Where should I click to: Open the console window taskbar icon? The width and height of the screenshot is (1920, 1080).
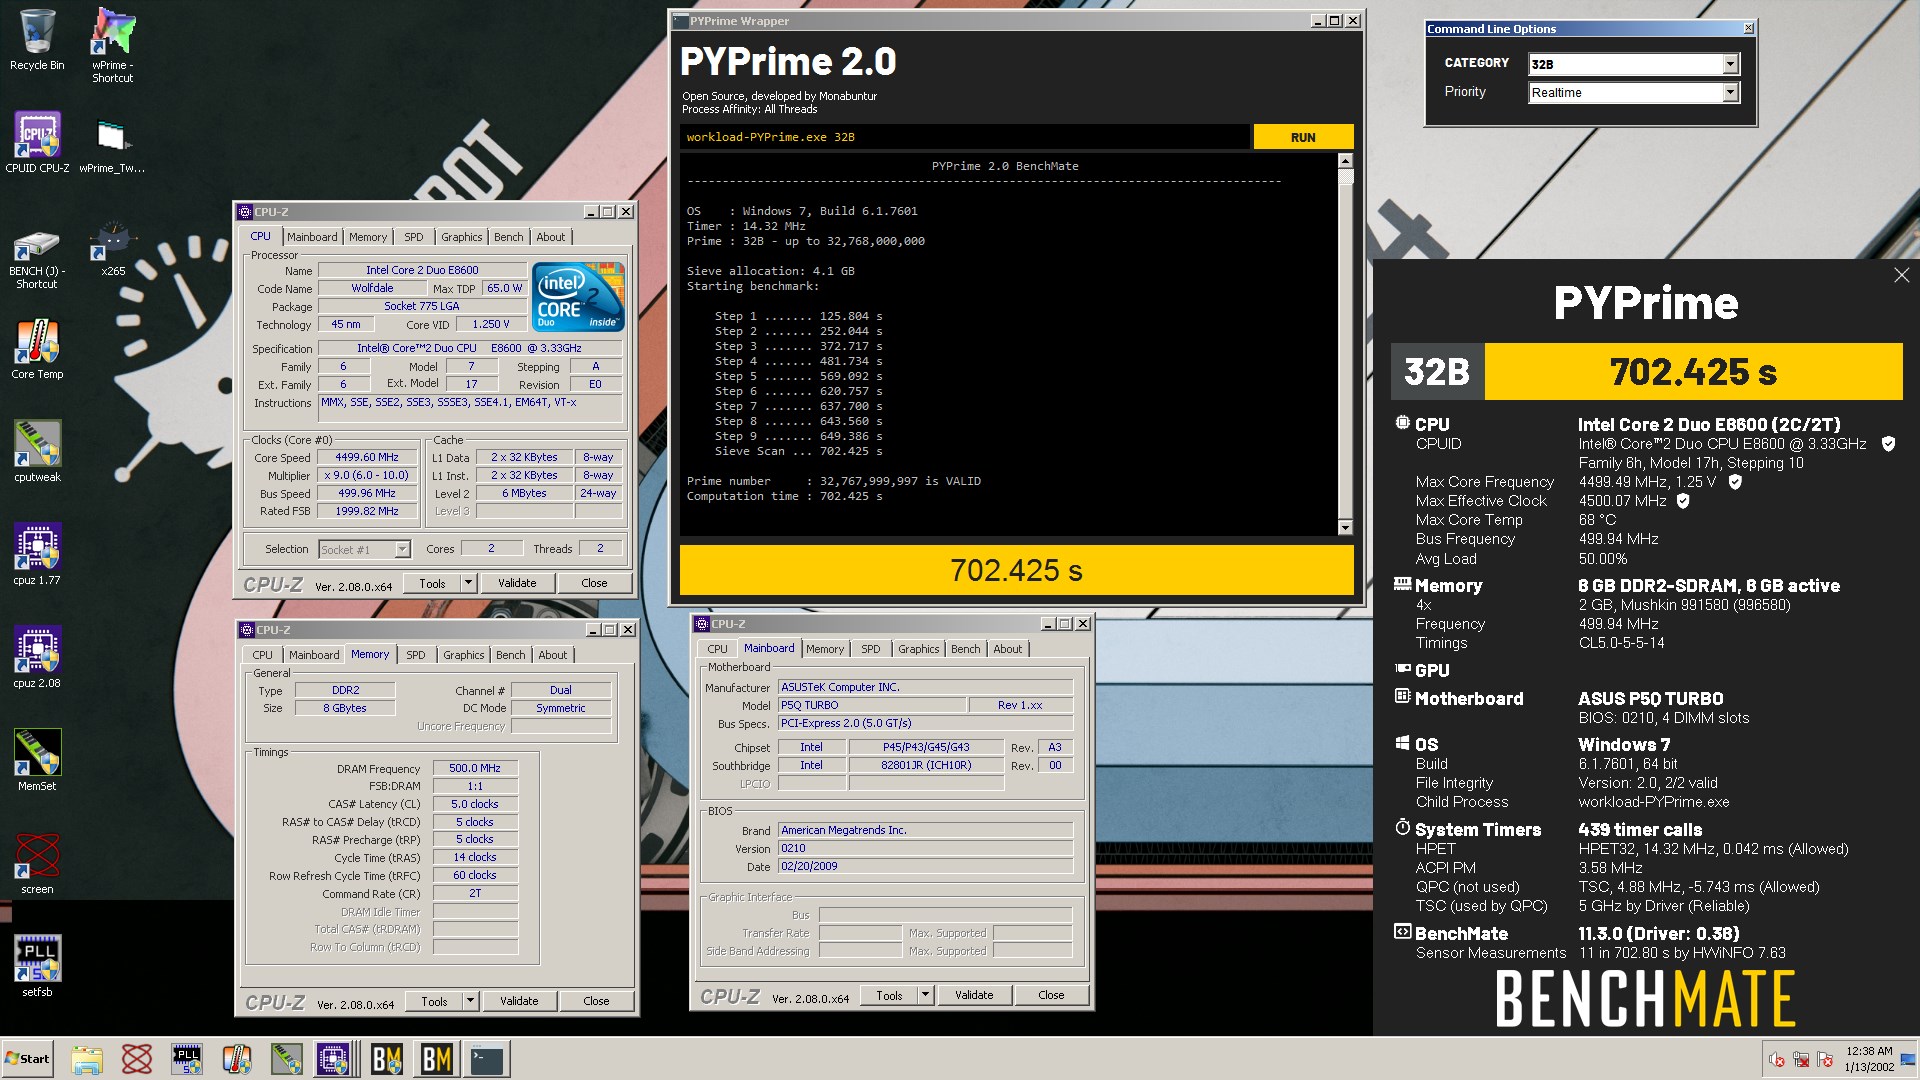[487, 1059]
